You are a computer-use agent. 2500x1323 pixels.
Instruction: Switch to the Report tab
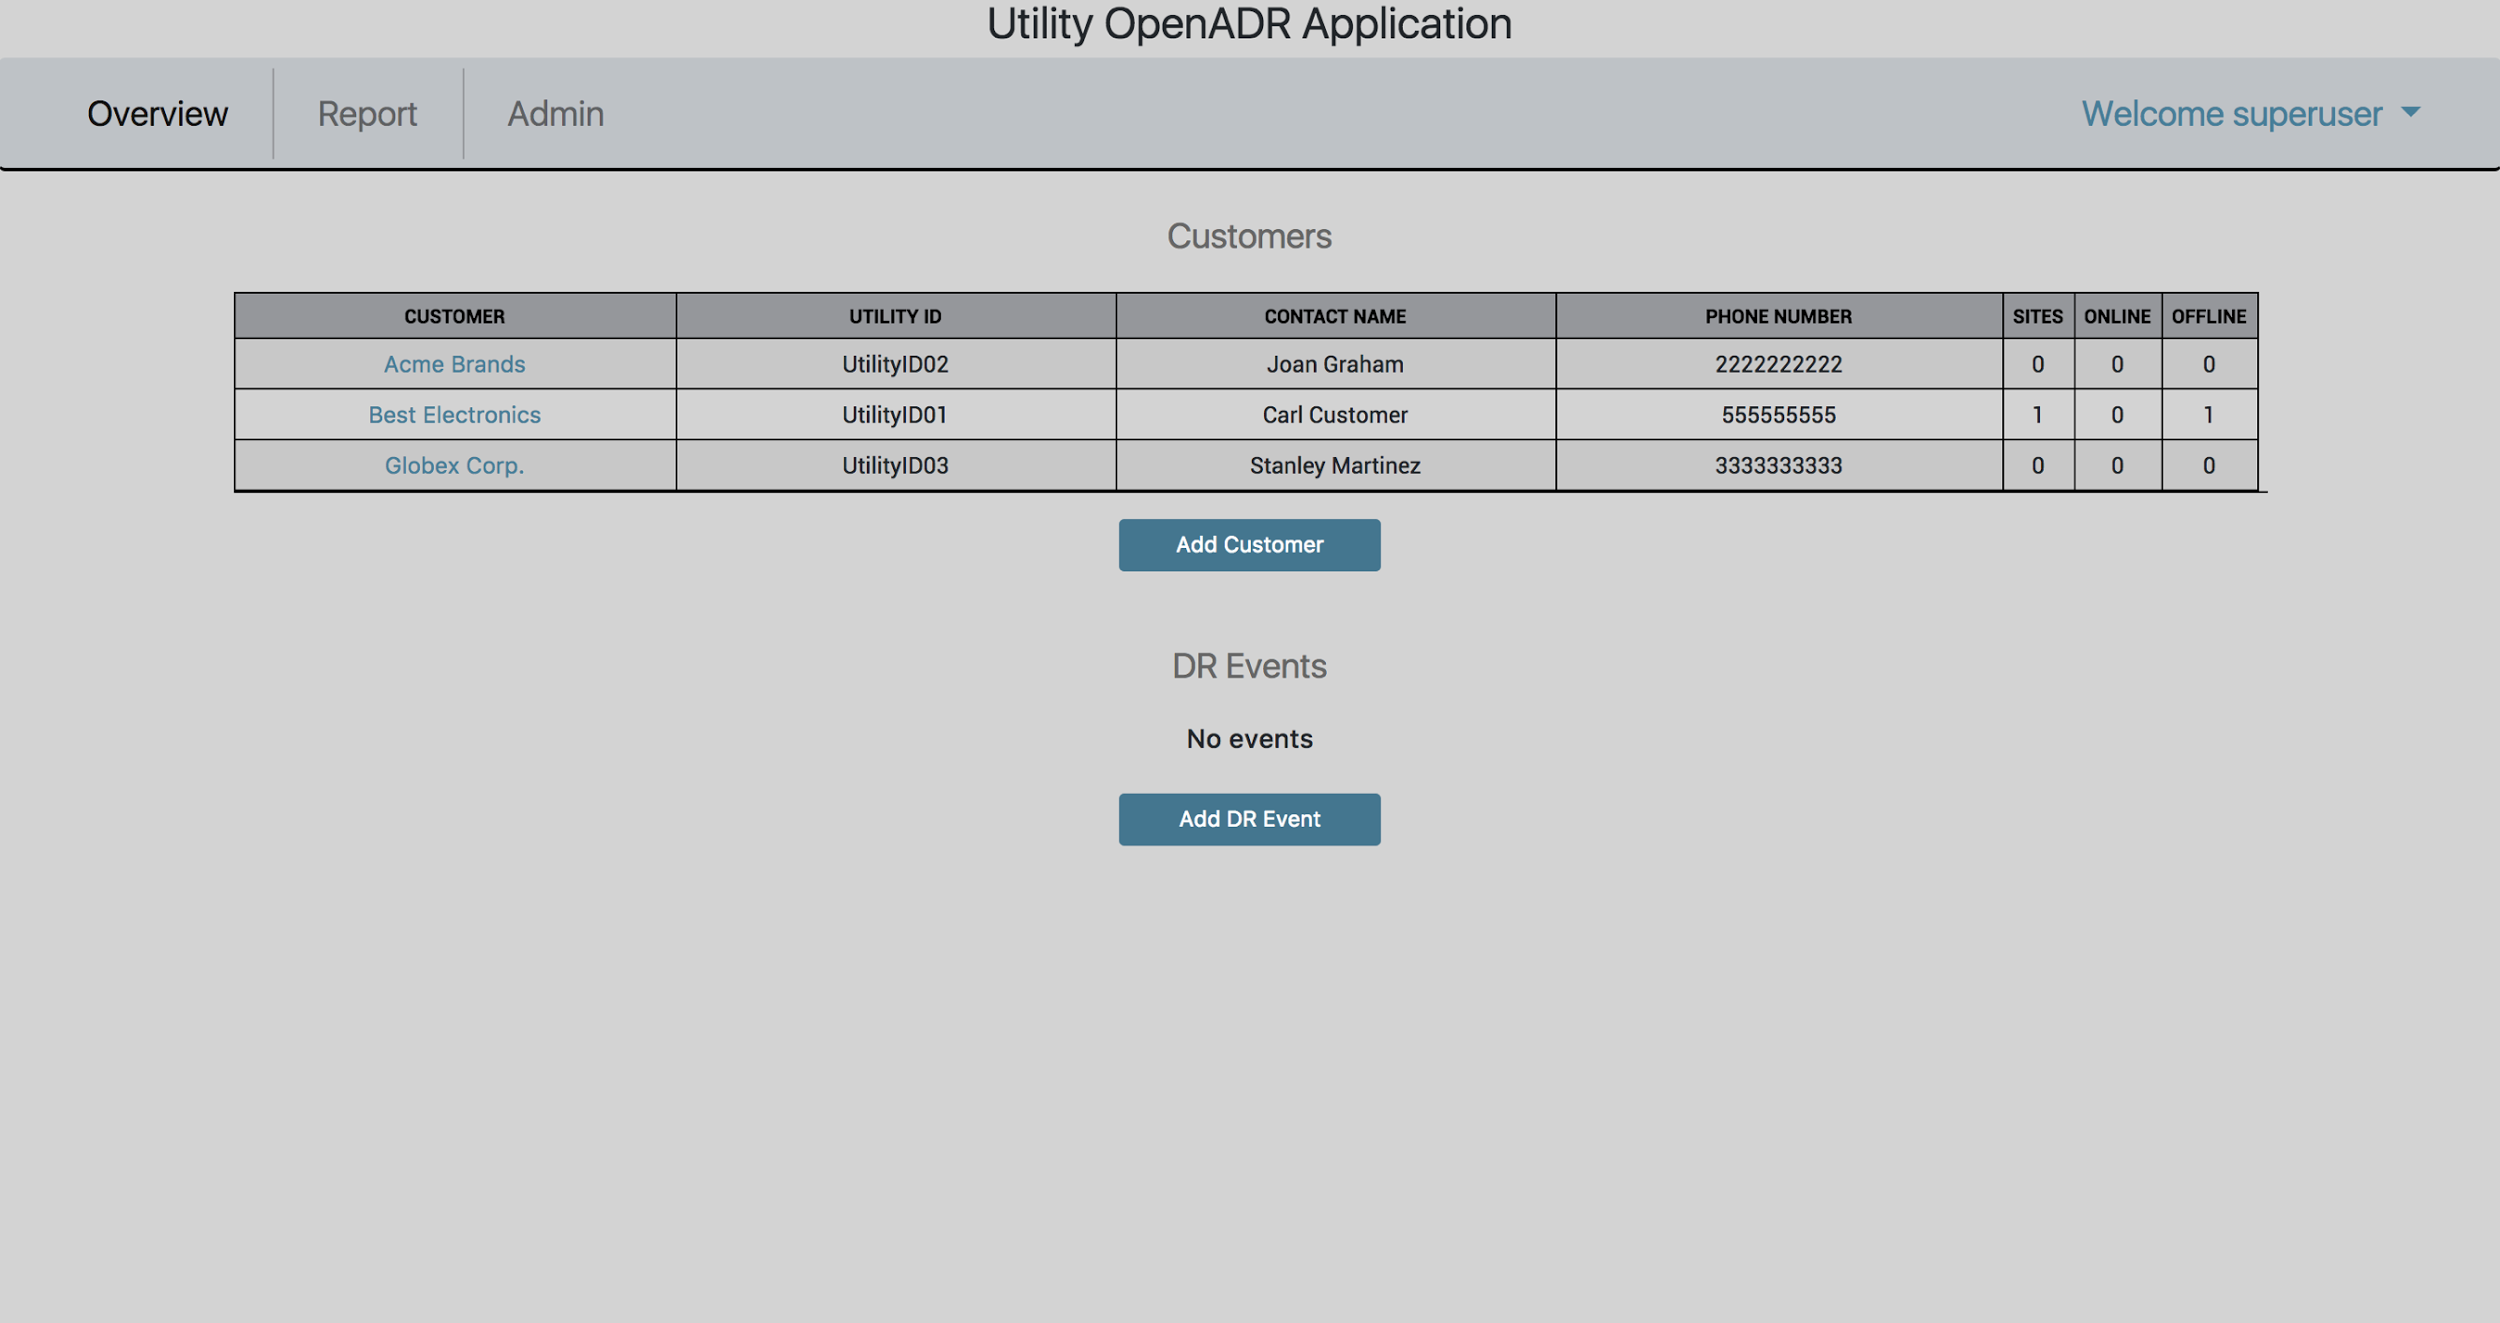(x=367, y=114)
